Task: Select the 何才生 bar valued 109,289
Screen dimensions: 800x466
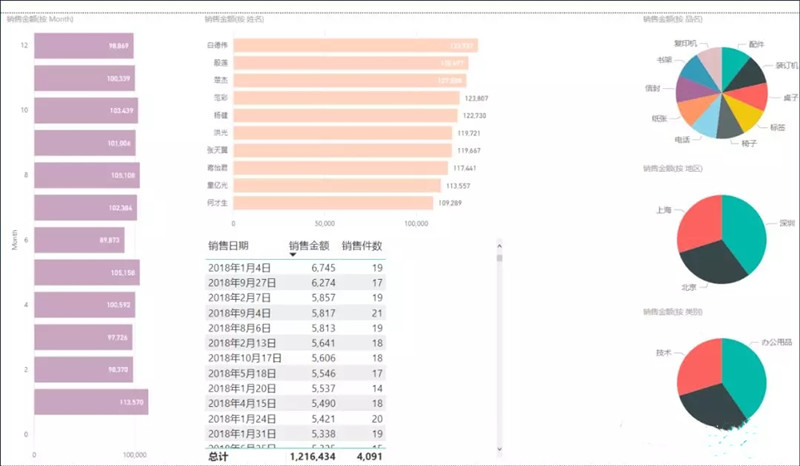Action: tap(333, 203)
